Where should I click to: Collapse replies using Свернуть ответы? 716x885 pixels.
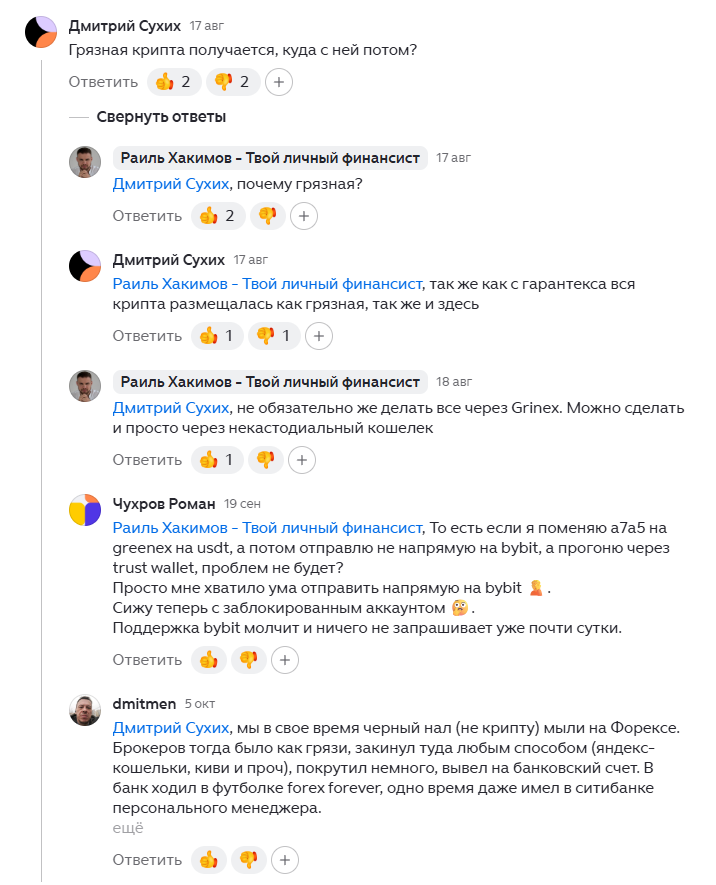[x=158, y=117]
